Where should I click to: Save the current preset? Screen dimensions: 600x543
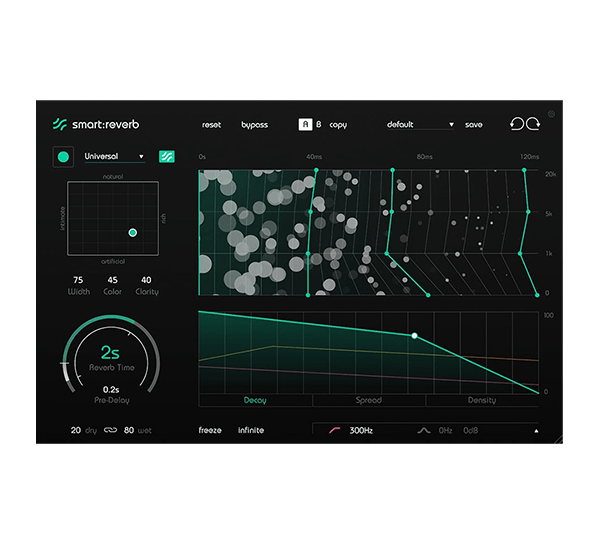(473, 125)
